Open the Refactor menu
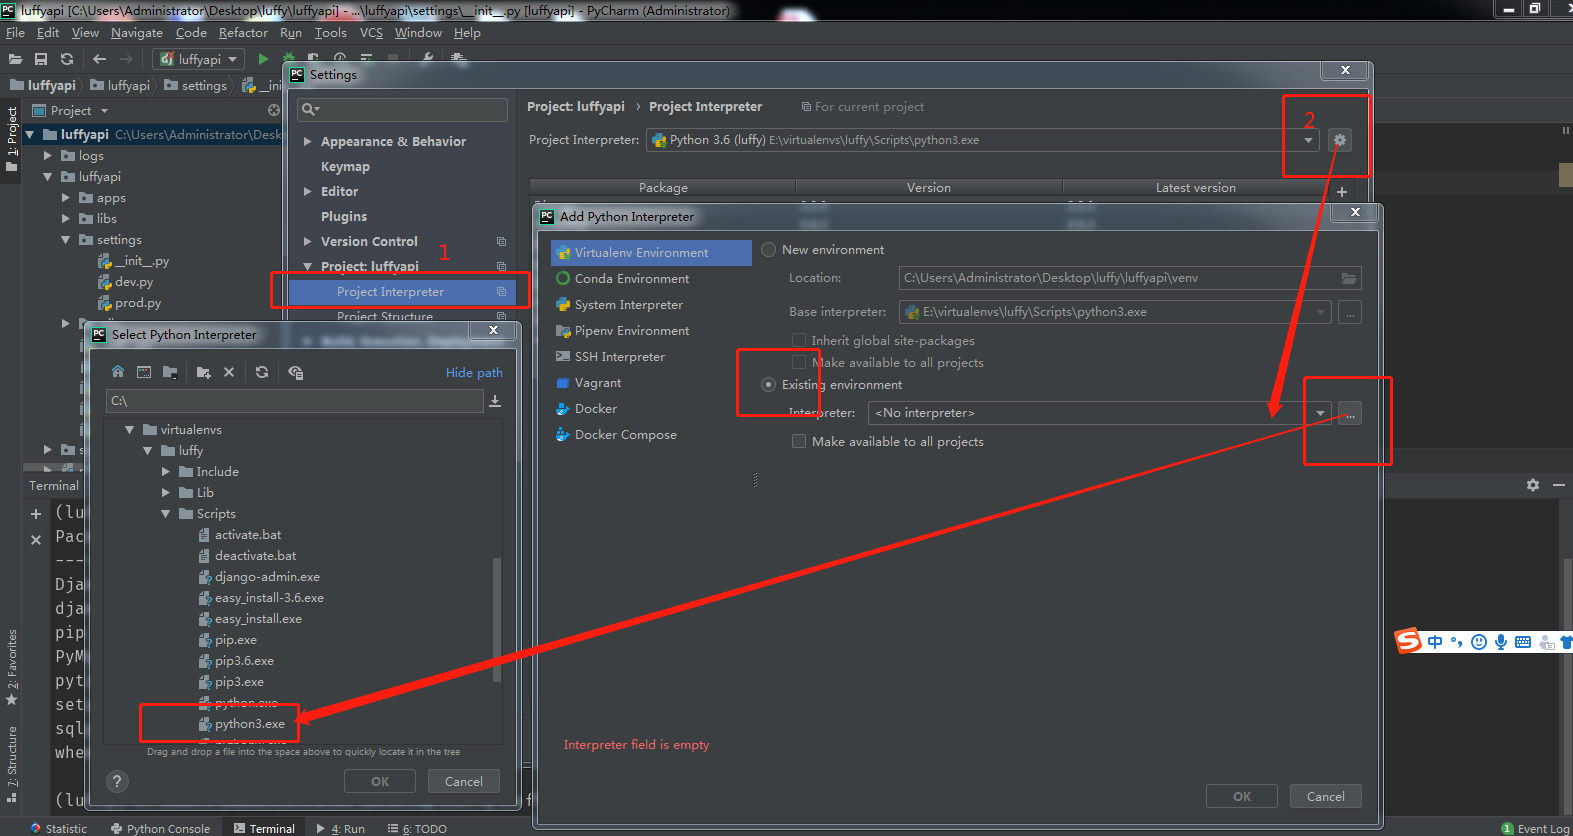The height and width of the screenshot is (836, 1573). click(243, 33)
